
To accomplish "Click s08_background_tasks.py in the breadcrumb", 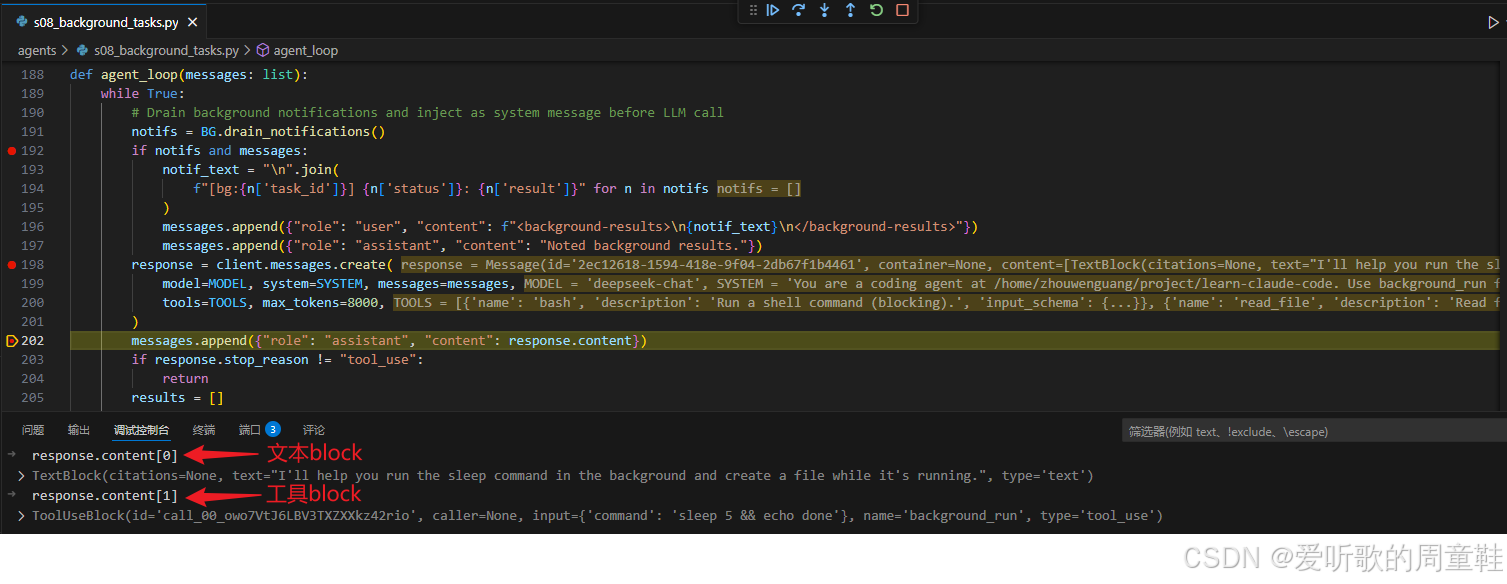I will (x=166, y=50).
